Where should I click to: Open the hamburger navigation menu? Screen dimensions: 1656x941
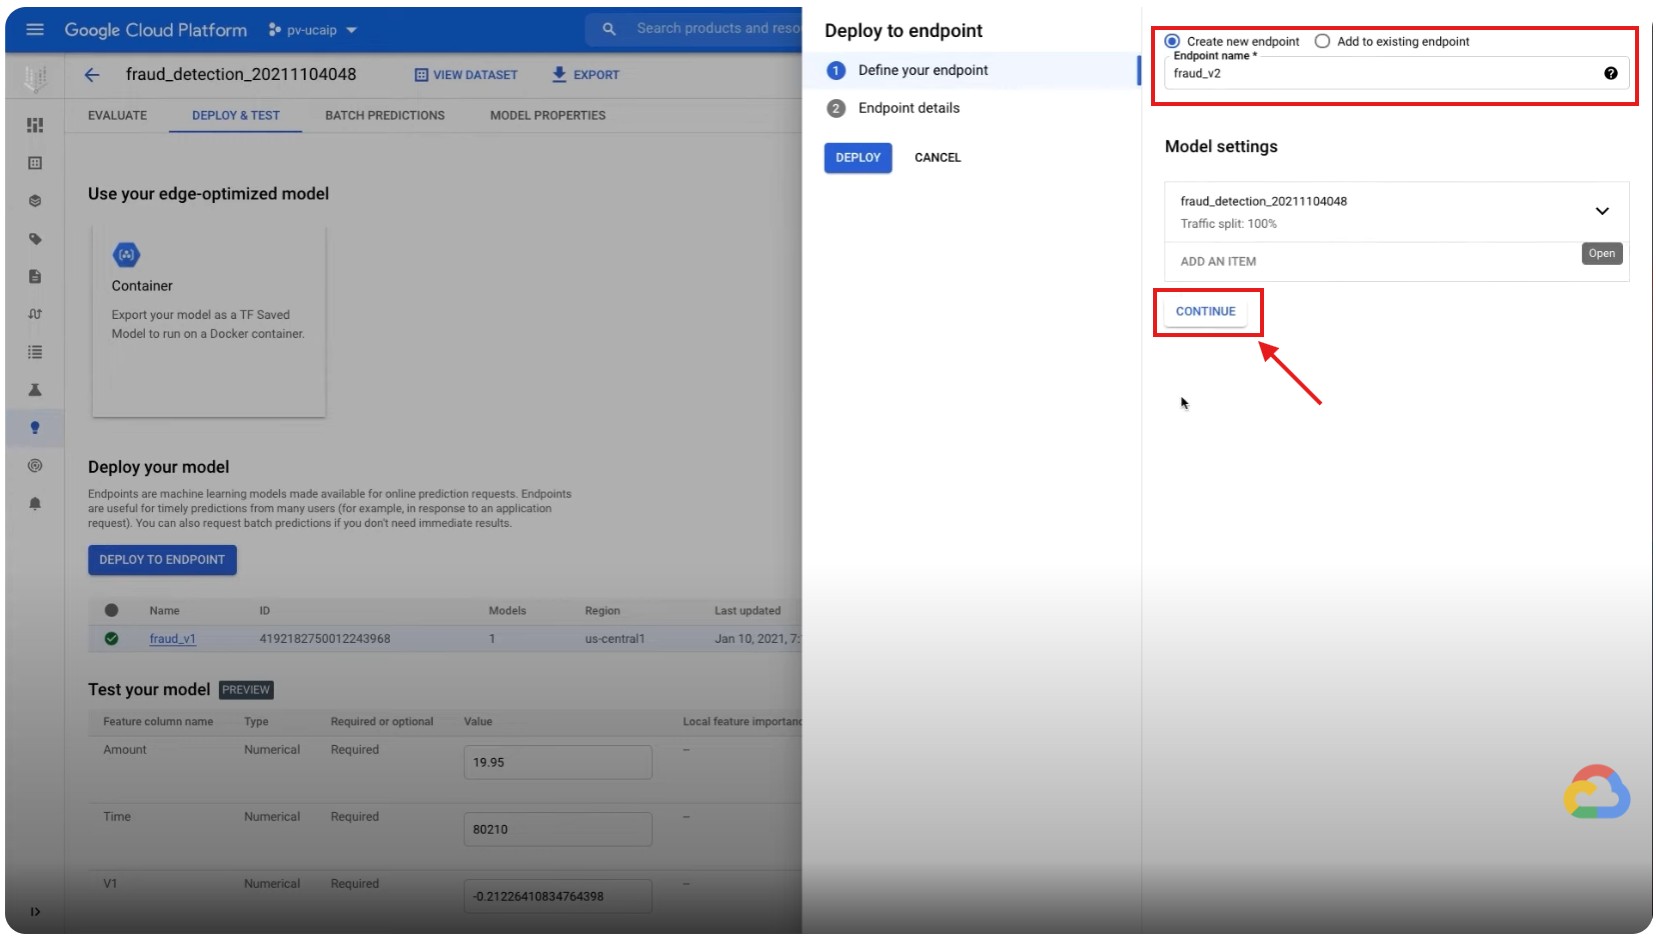pos(35,30)
